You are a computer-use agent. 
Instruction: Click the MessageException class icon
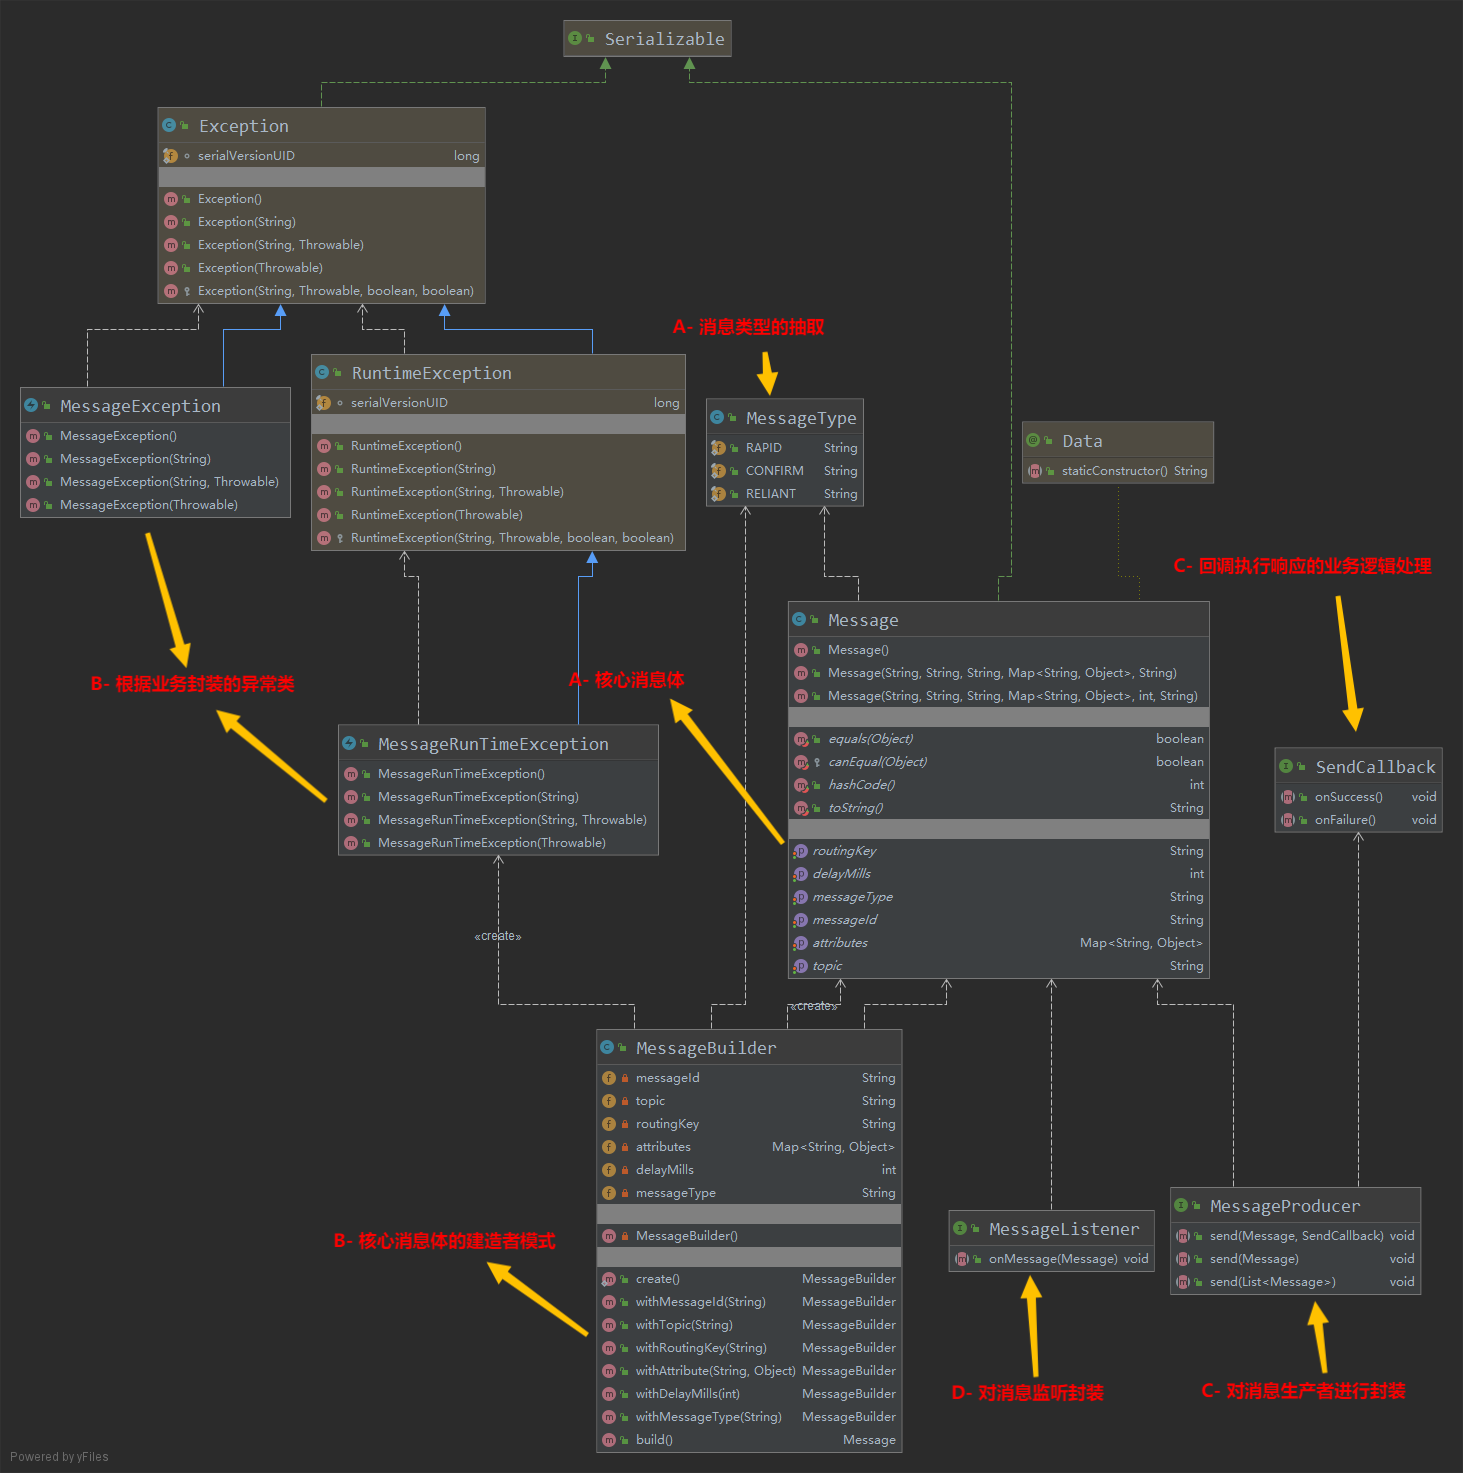coord(31,405)
